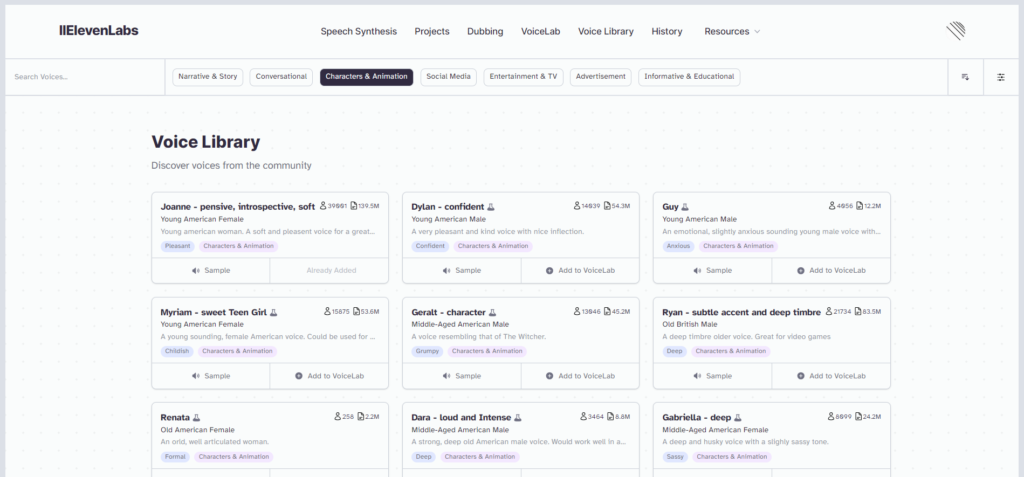Viewport: 1024px width, 477px height.
Task: Open VoiceLab in the top navigation
Action: [x=540, y=31]
